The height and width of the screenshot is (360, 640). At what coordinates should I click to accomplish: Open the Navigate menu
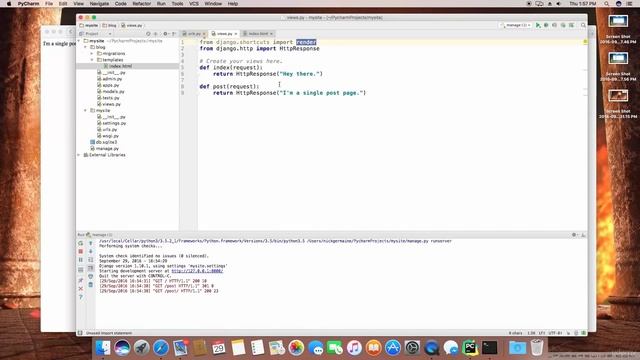pyautogui.click(x=99, y=4)
